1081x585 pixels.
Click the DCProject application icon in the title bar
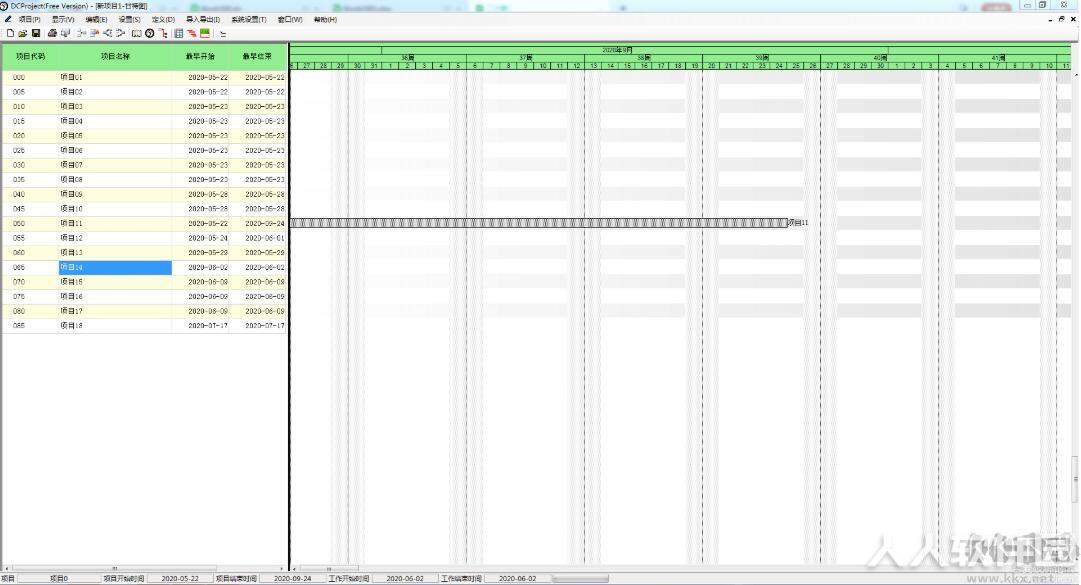click(x=4, y=6)
